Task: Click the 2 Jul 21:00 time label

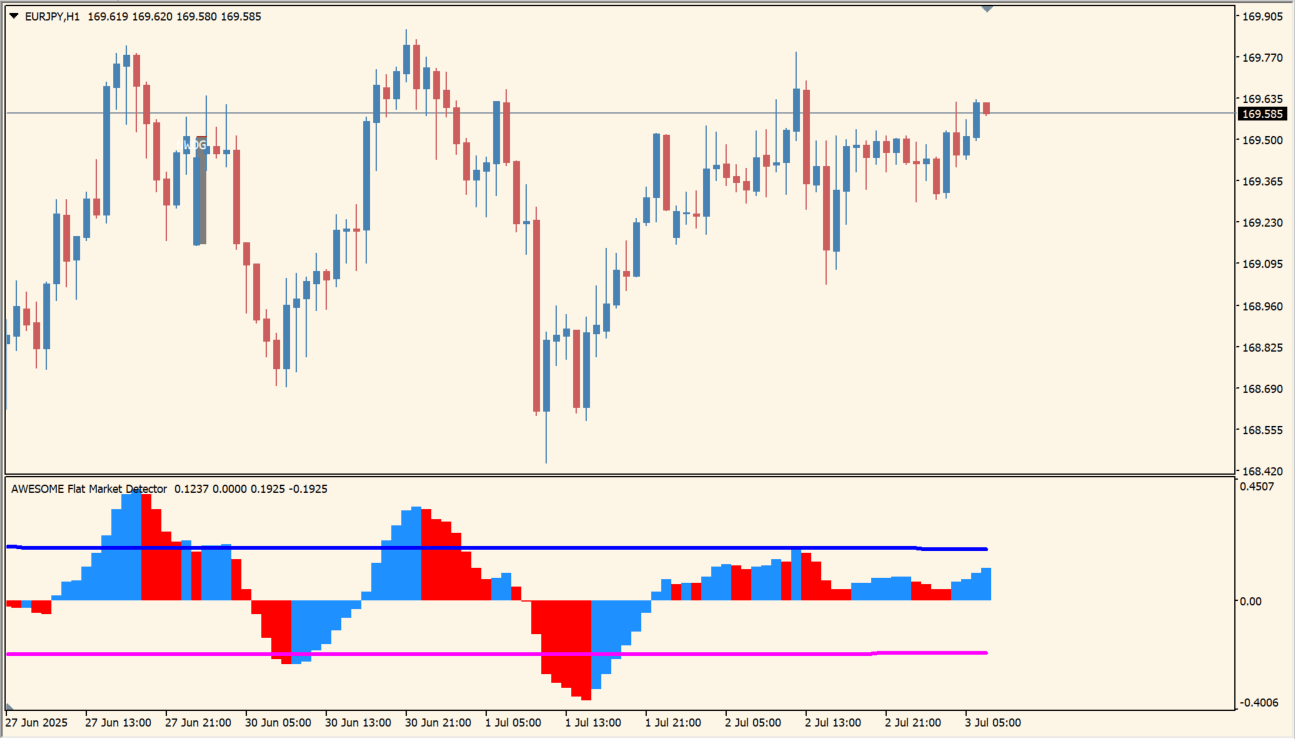Action: [x=914, y=722]
